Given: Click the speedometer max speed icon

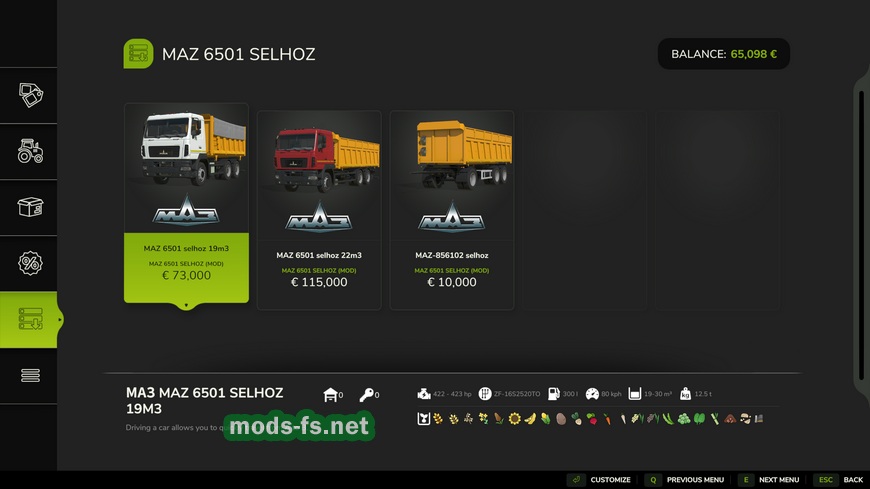Looking at the screenshot, I should pyautogui.click(x=591, y=394).
